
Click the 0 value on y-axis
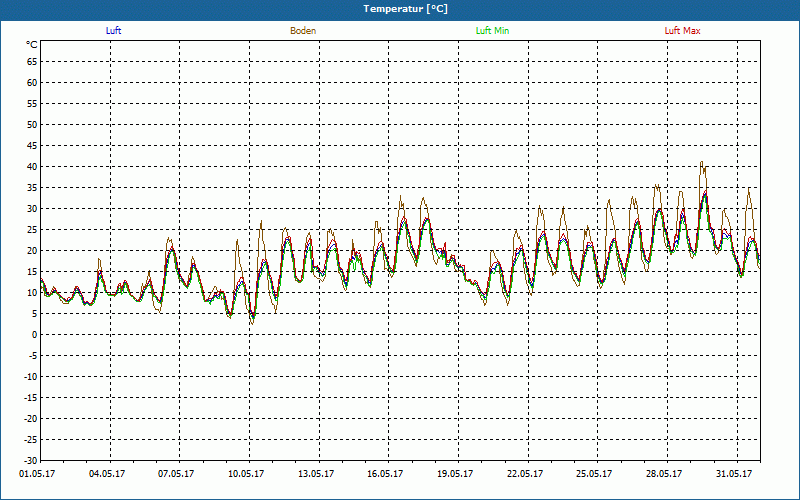35,335
